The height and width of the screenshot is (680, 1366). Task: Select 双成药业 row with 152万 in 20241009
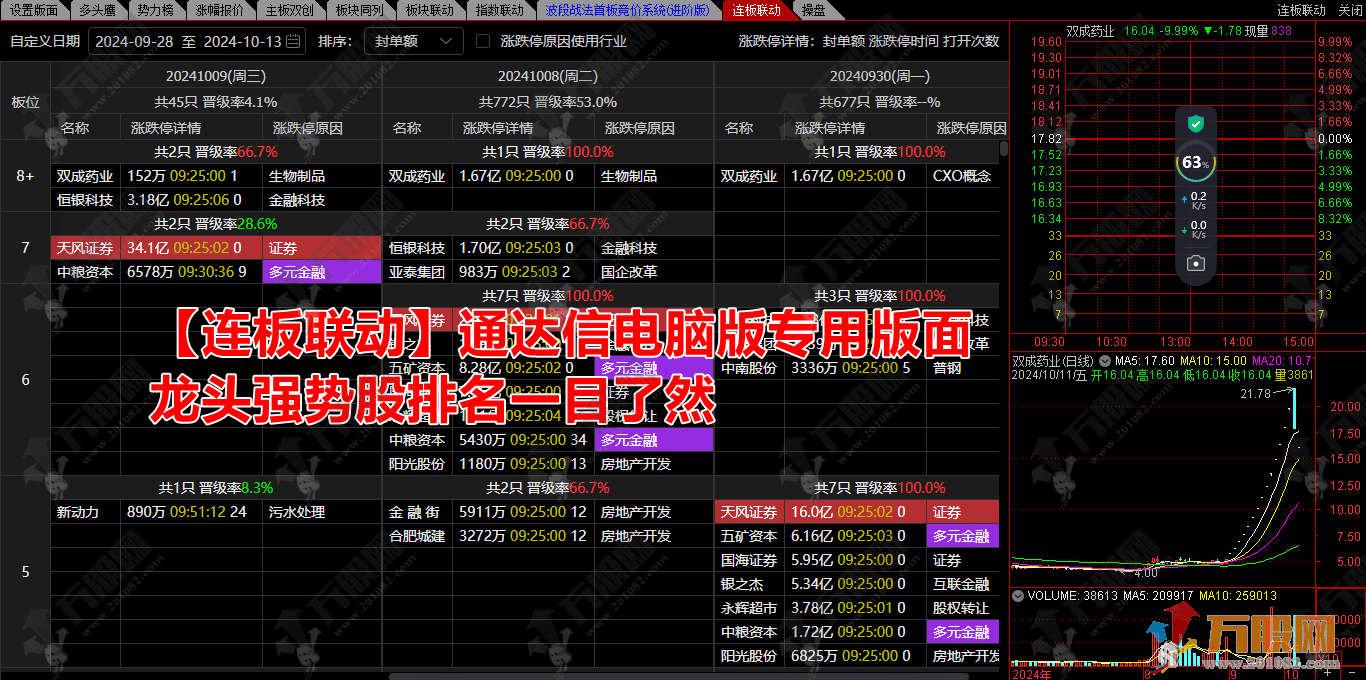216,176
